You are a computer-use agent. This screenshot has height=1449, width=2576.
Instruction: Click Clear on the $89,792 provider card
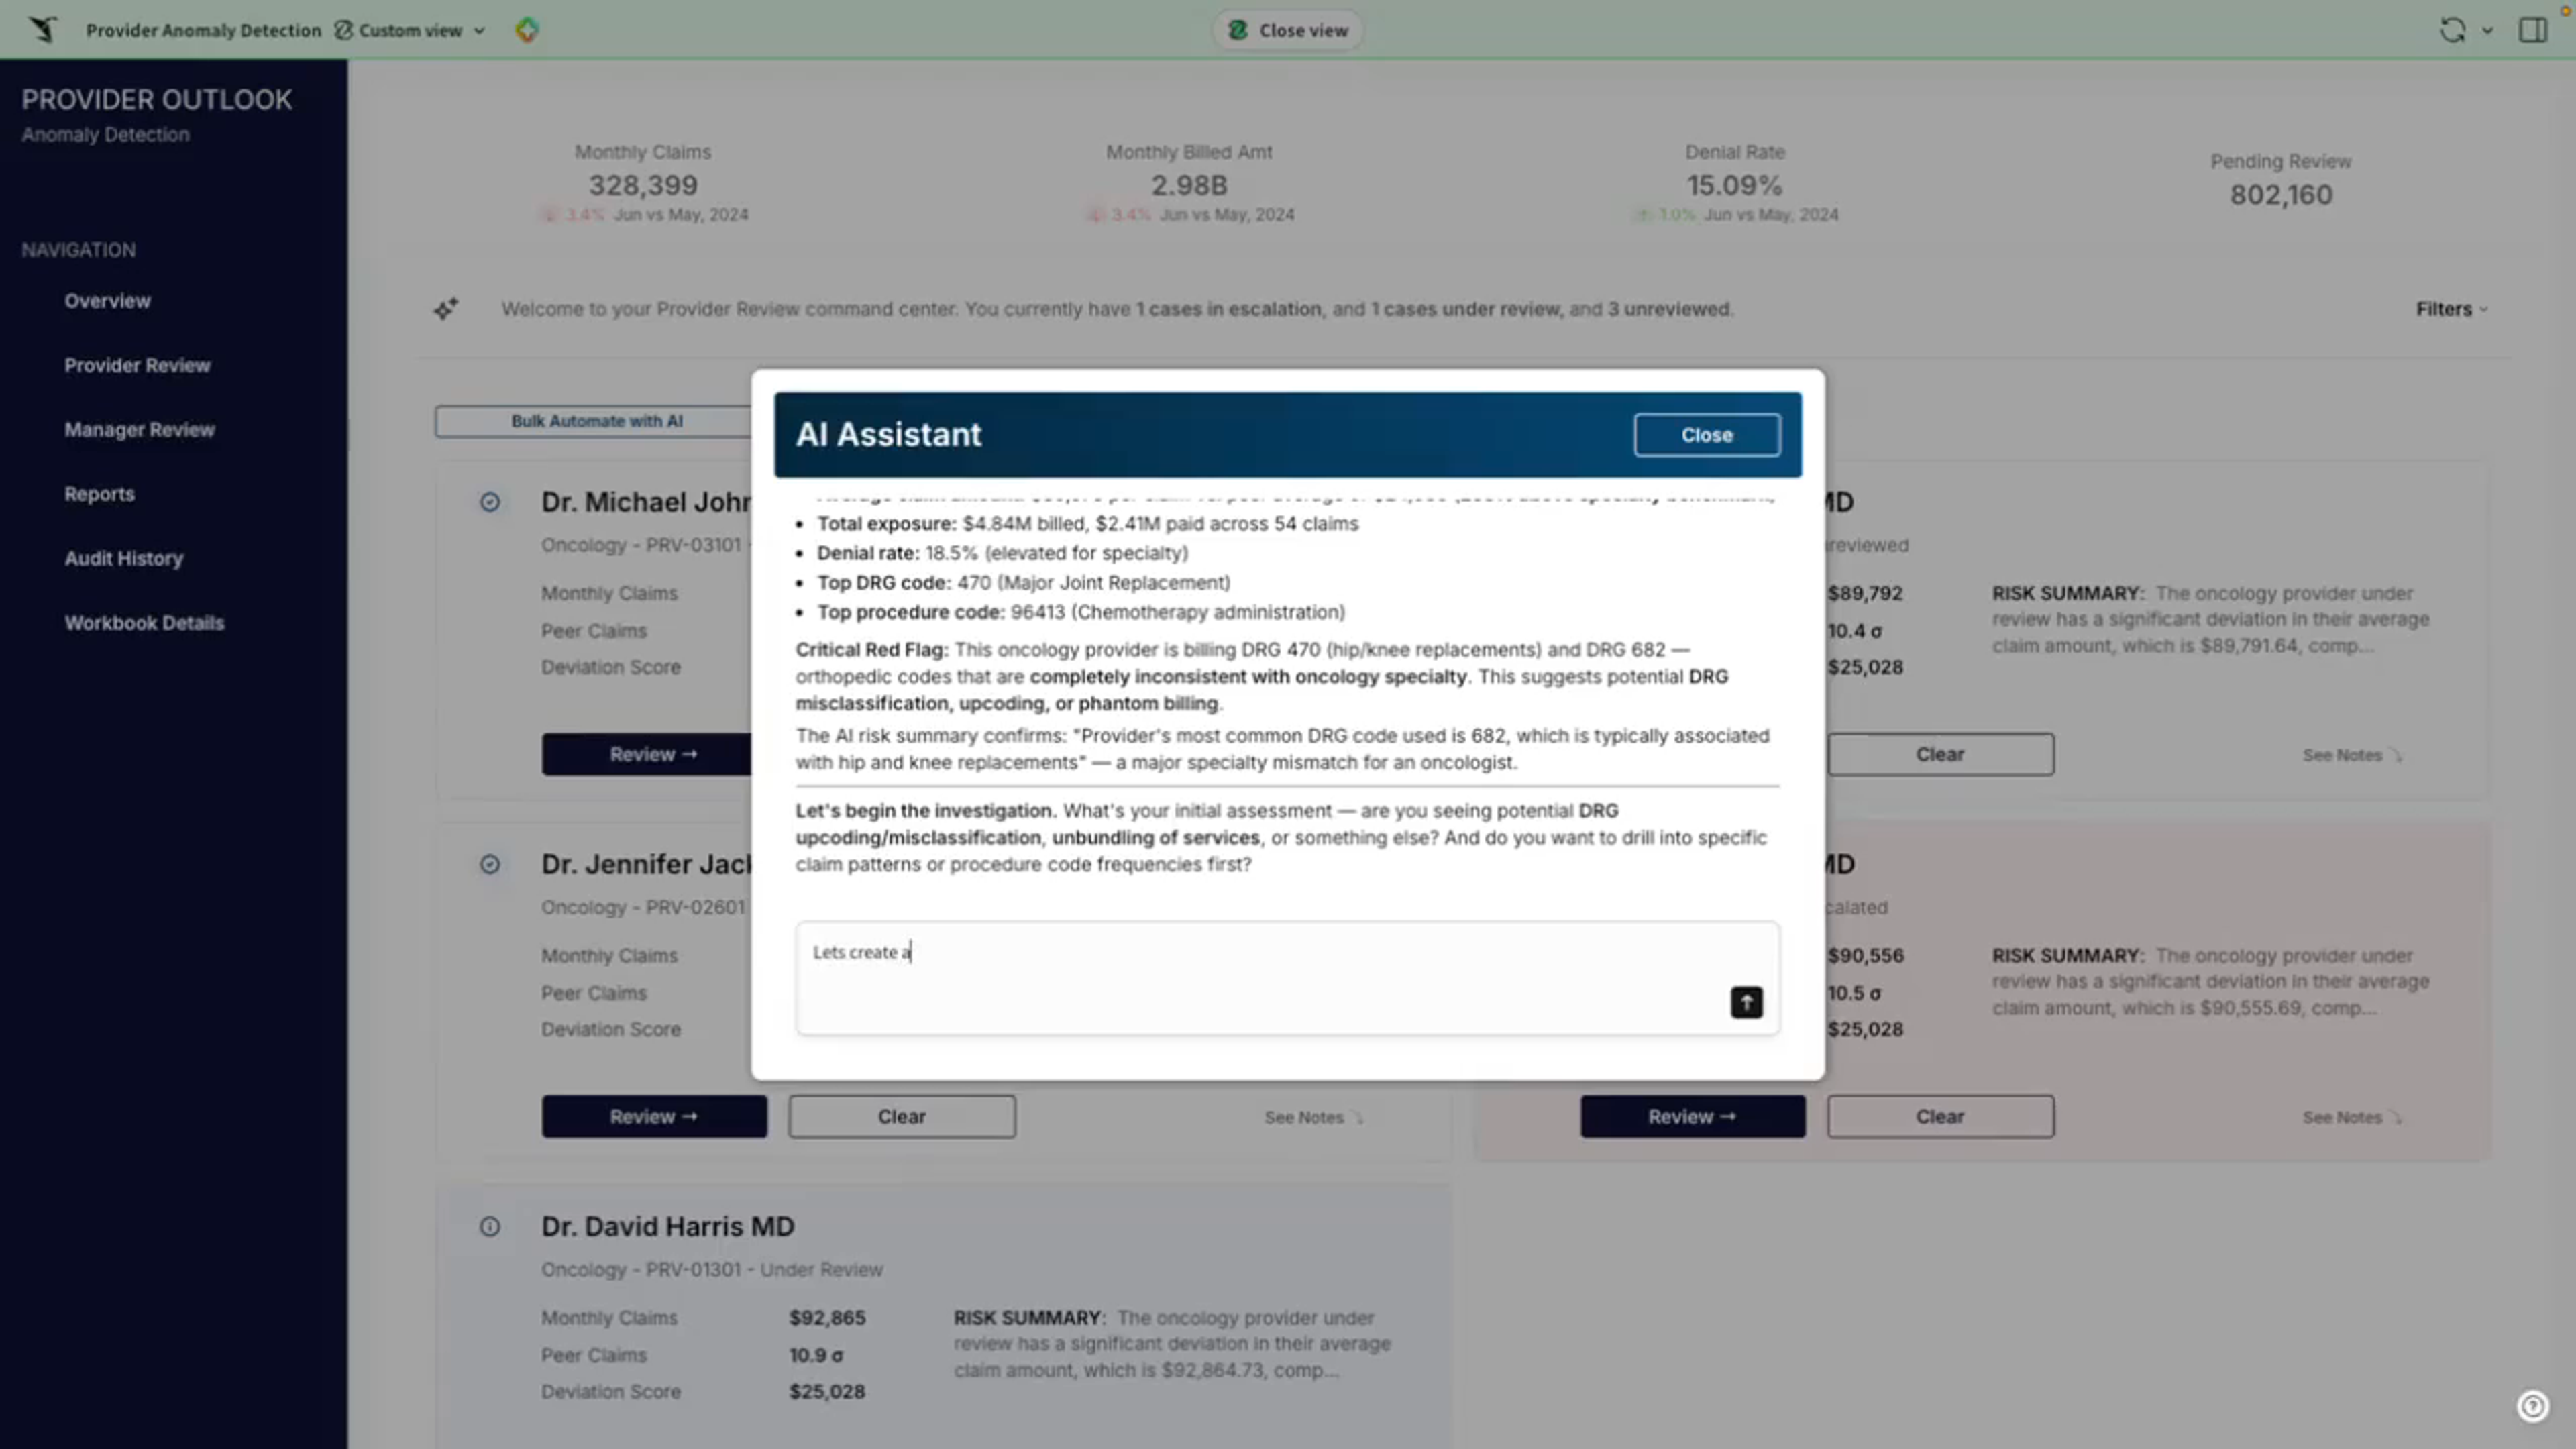click(x=1940, y=754)
